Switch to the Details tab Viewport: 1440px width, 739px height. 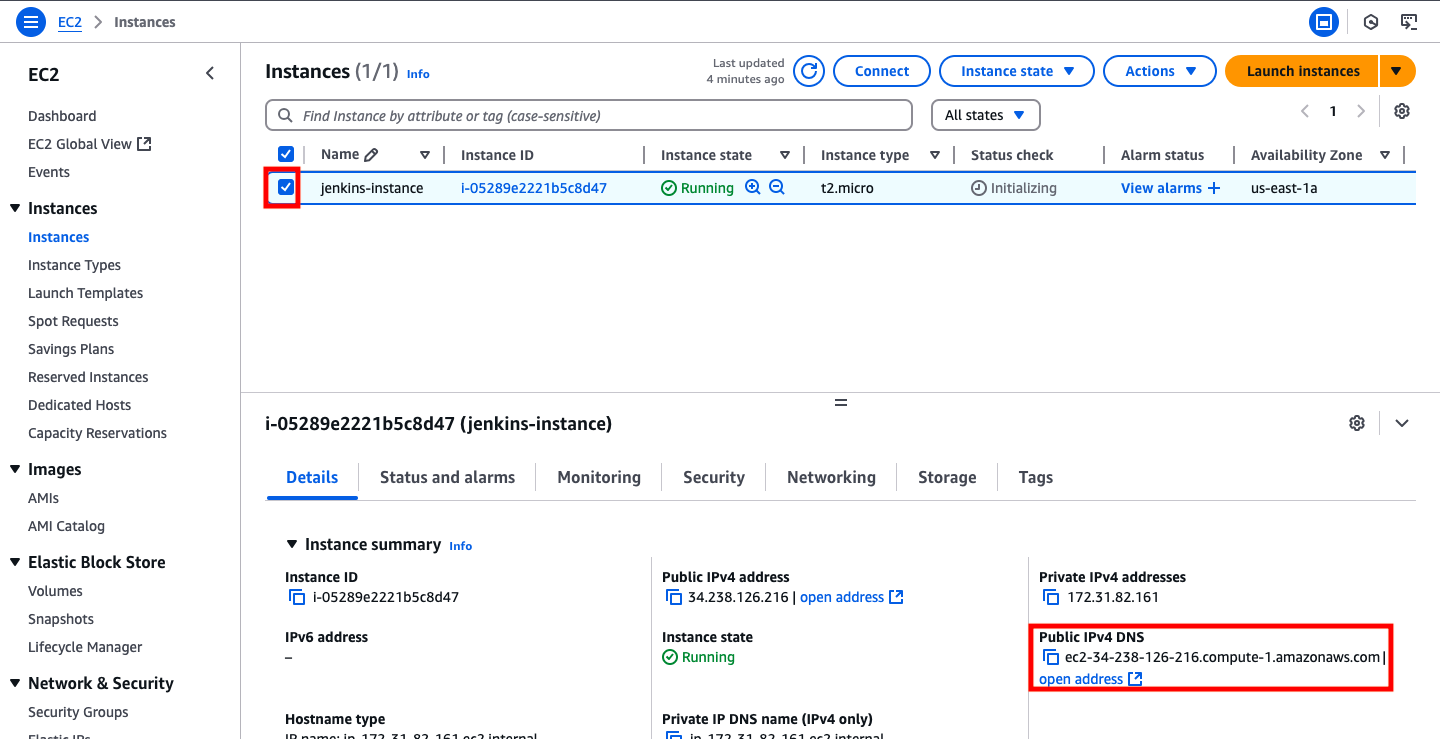(312, 477)
